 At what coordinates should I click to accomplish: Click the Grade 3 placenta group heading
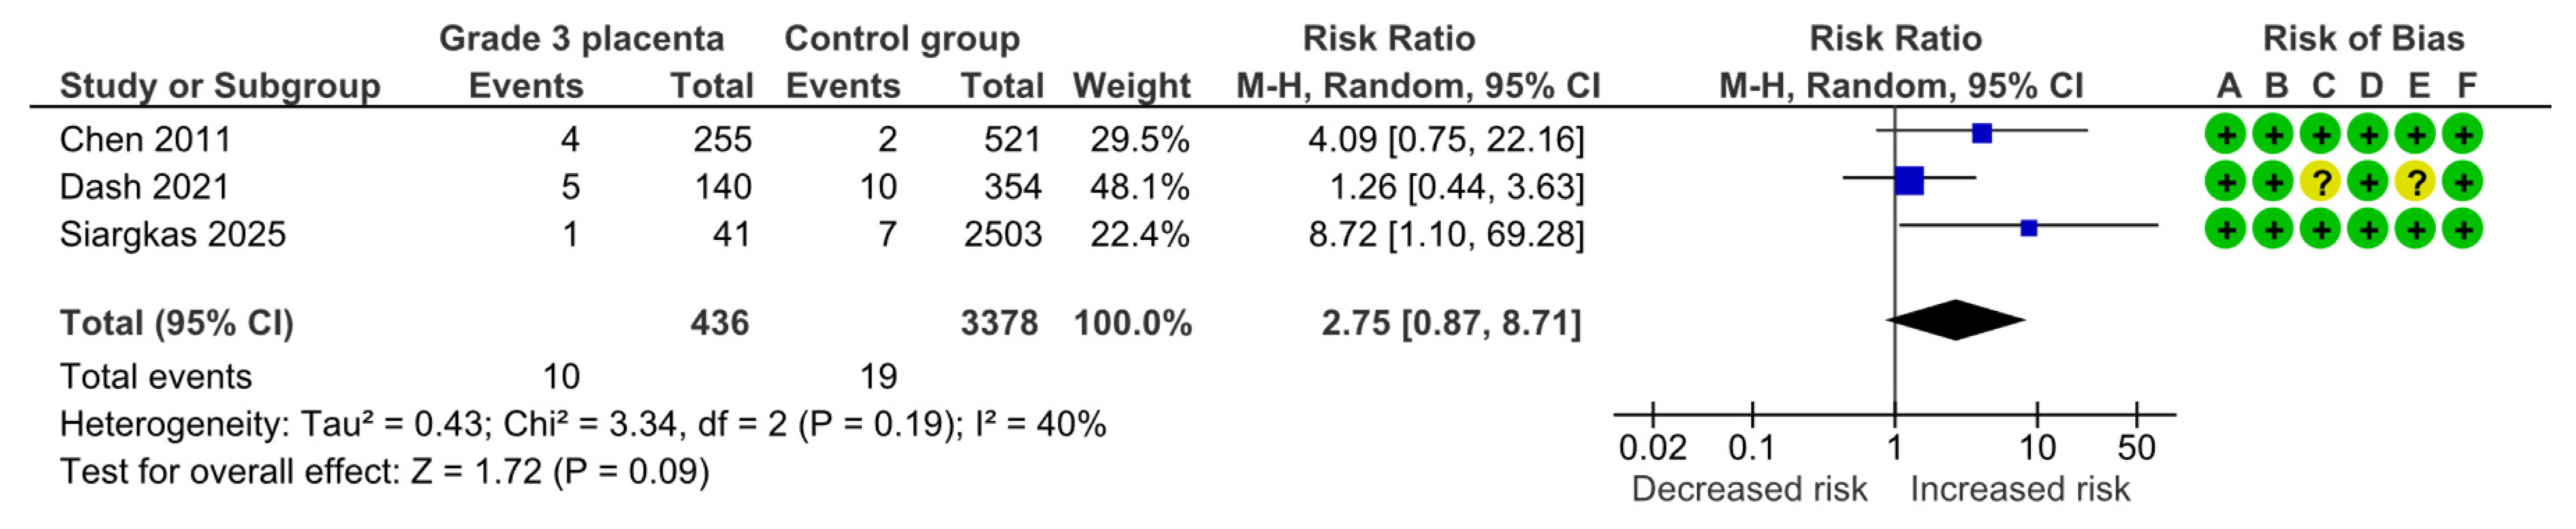581,38
